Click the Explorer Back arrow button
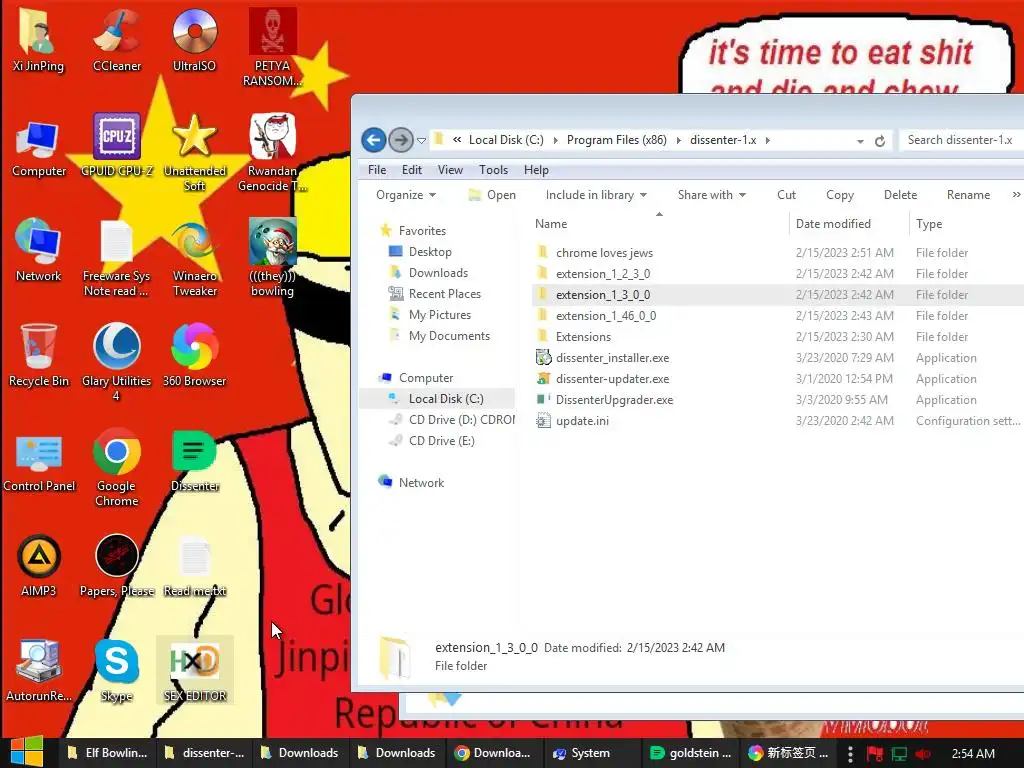 374,140
